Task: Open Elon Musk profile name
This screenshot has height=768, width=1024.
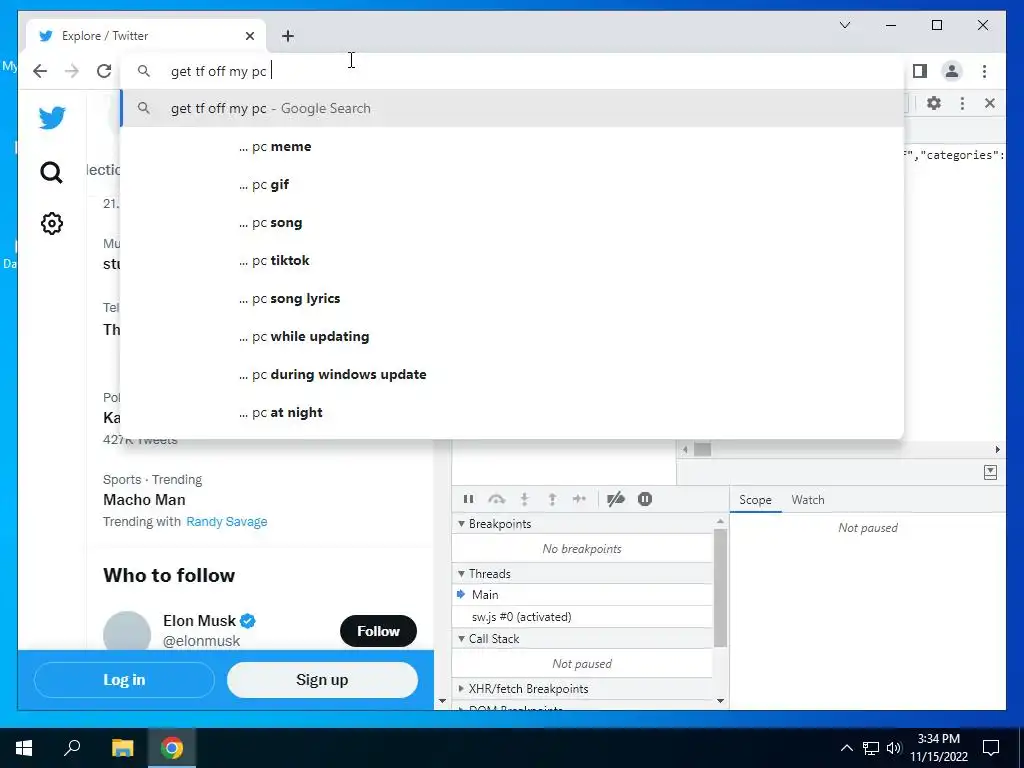Action: 199,620
